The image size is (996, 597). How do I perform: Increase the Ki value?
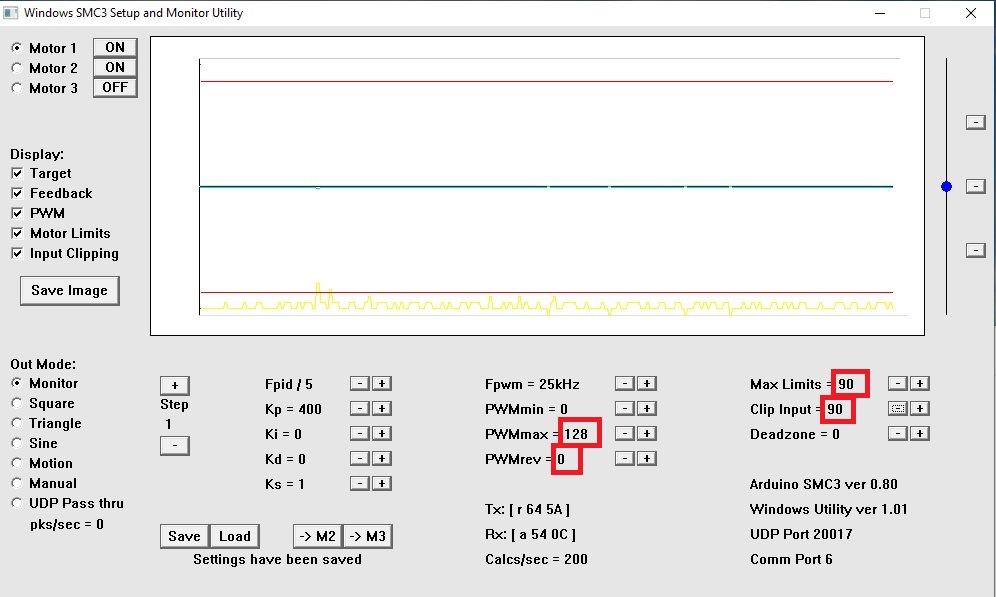pyautogui.click(x=382, y=433)
